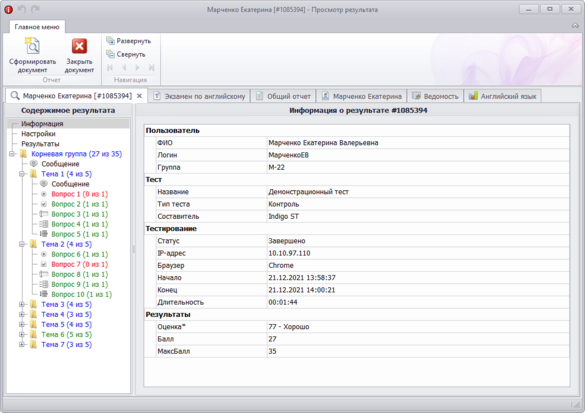
Task: Collapse the Тема 1 tree node
Action: click(x=22, y=174)
